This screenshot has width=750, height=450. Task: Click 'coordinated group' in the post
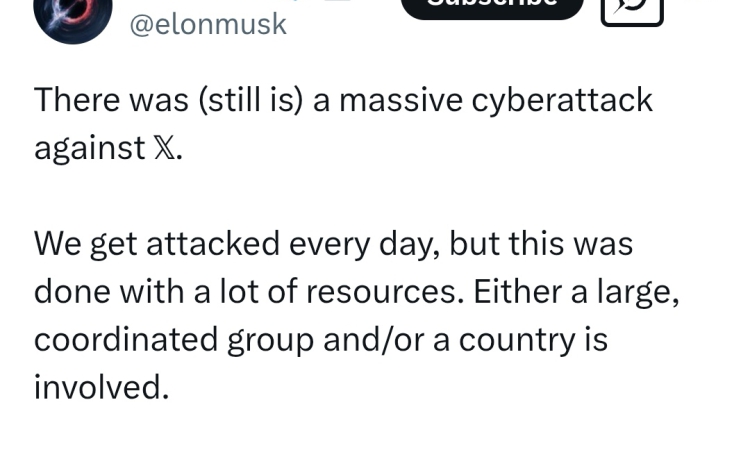(174, 340)
